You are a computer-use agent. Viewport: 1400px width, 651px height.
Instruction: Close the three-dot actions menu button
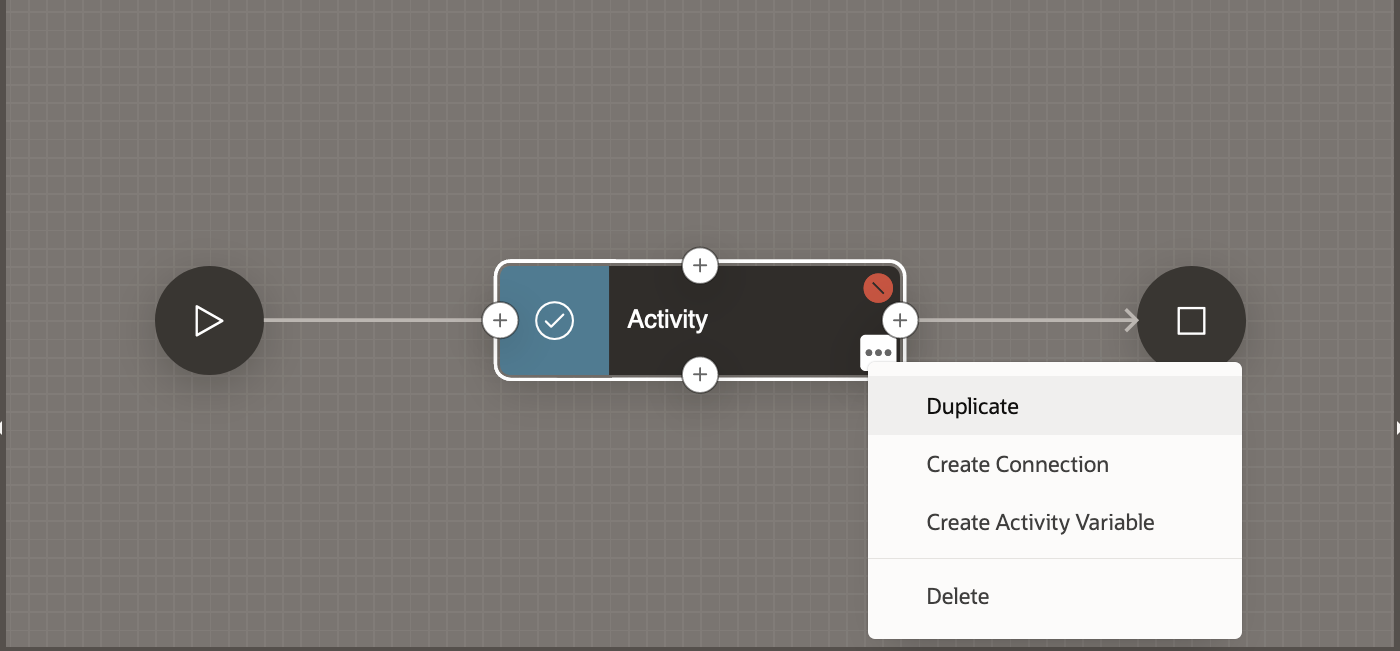pos(878,352)
